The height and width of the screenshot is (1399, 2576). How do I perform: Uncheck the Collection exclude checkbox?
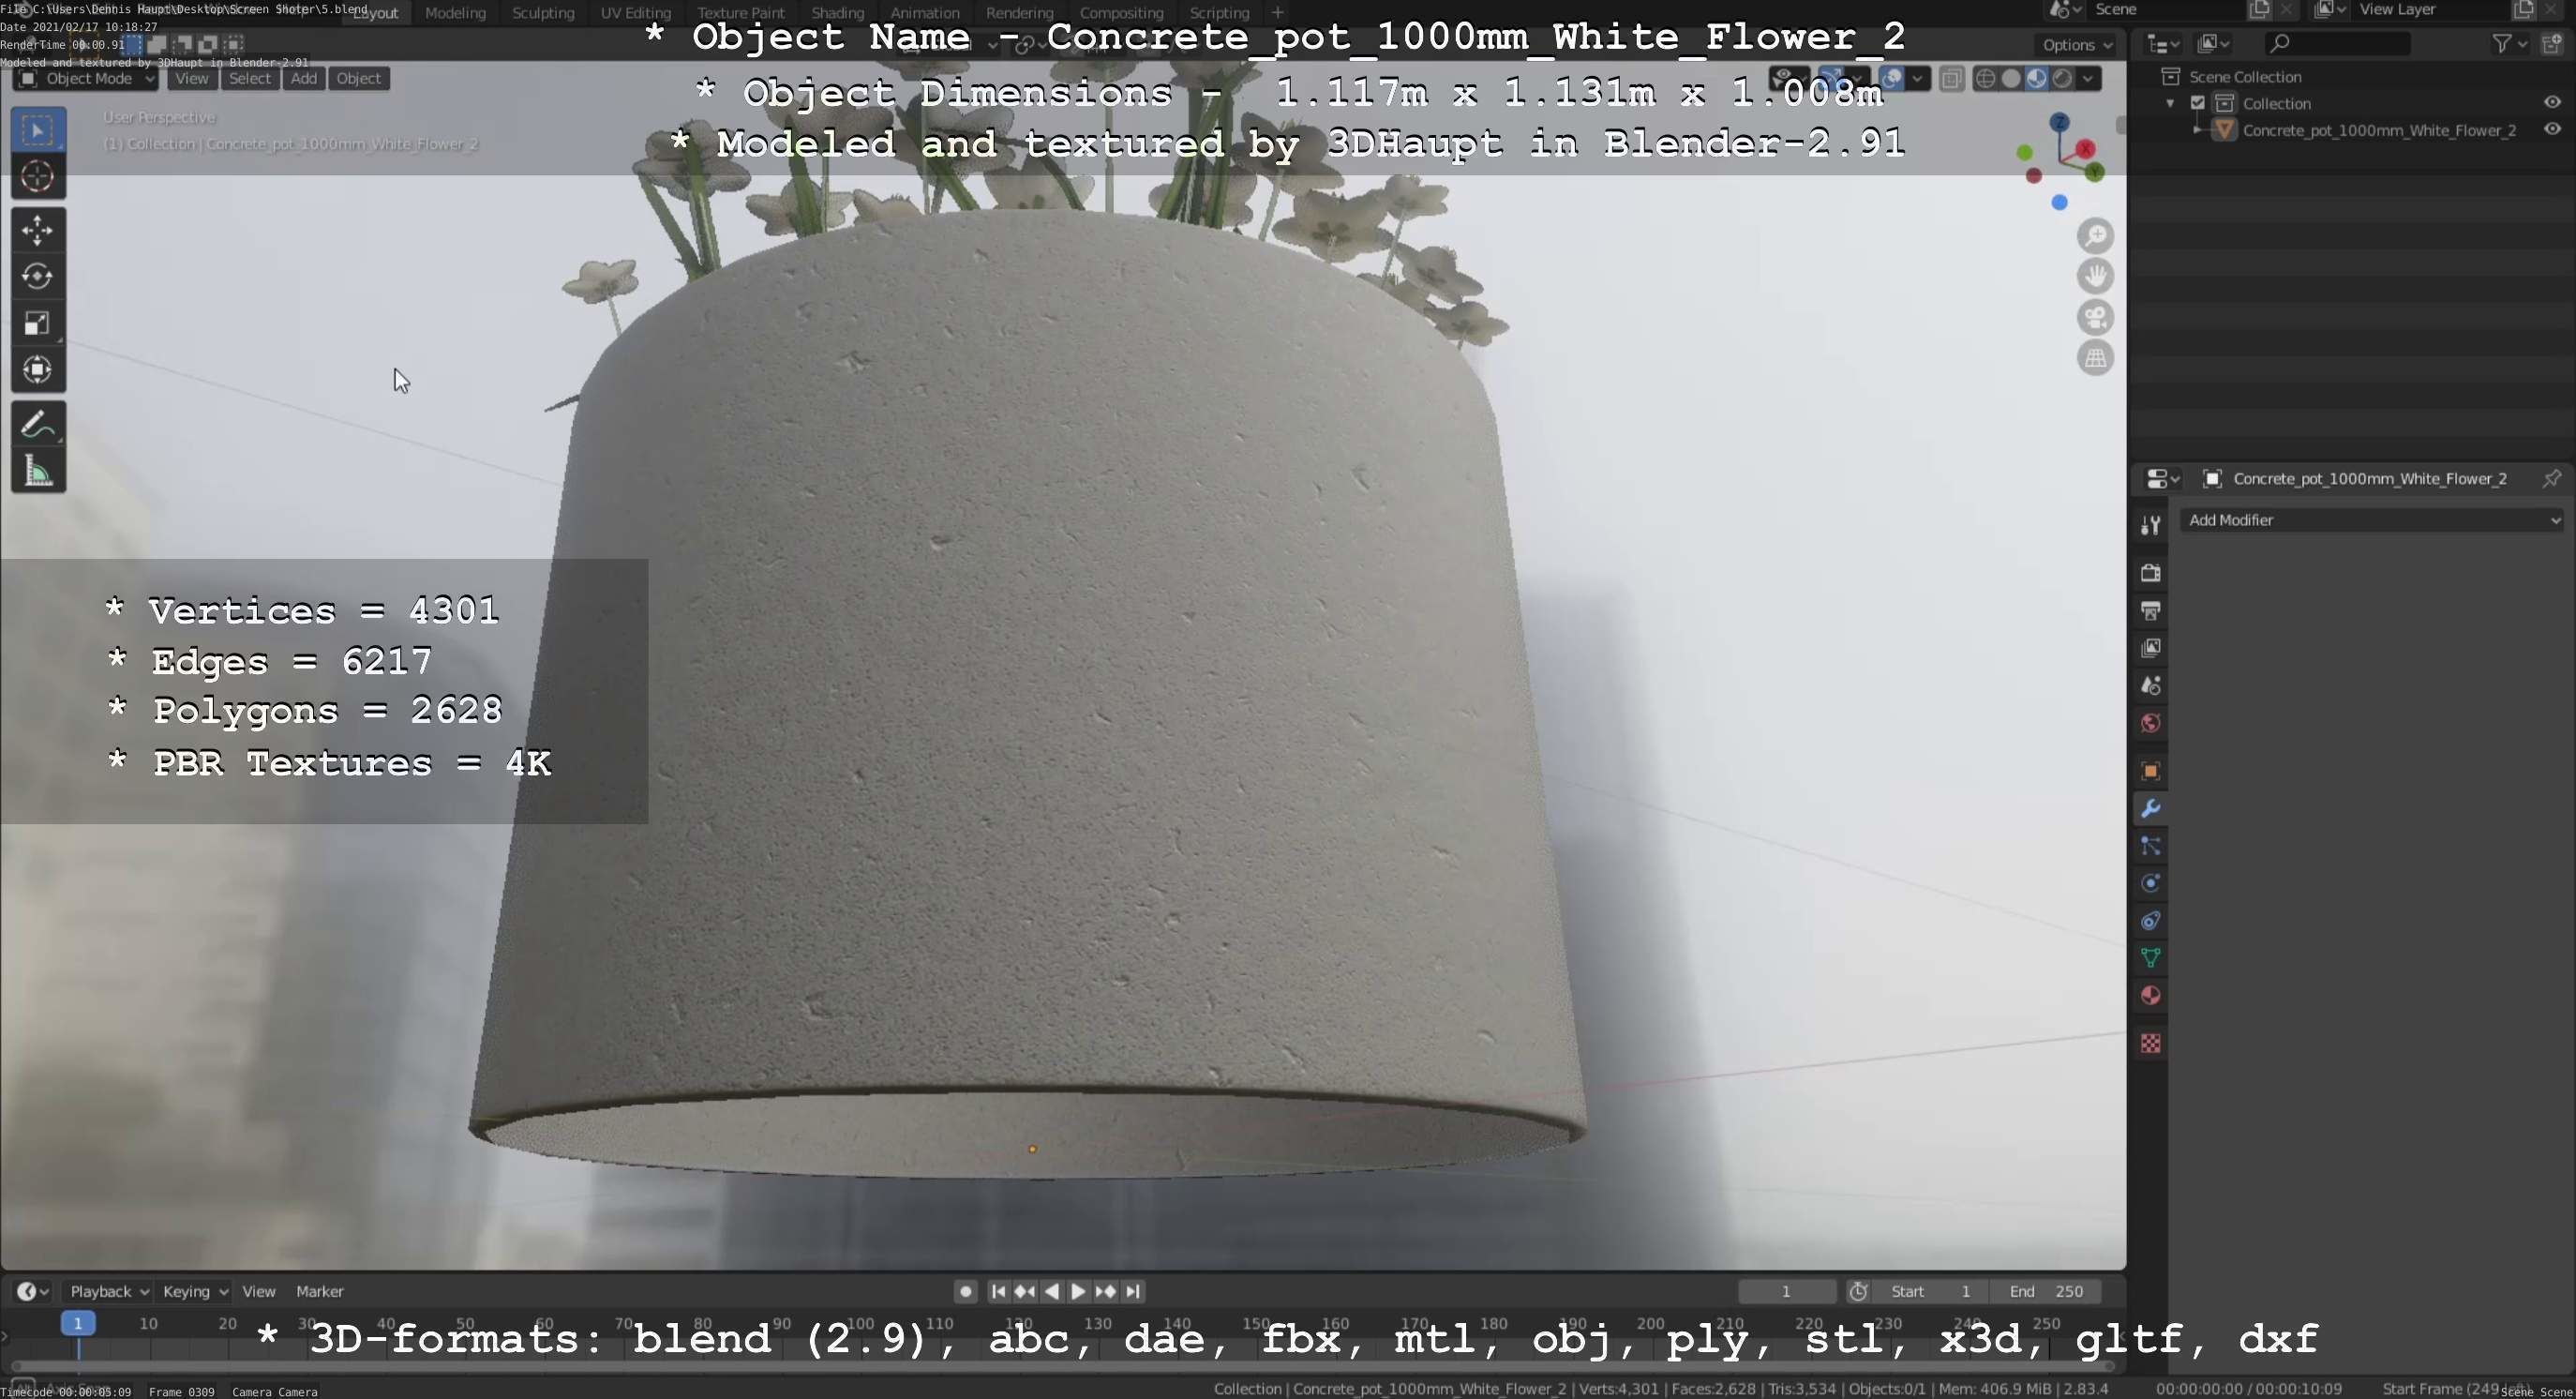[2198, 103]
